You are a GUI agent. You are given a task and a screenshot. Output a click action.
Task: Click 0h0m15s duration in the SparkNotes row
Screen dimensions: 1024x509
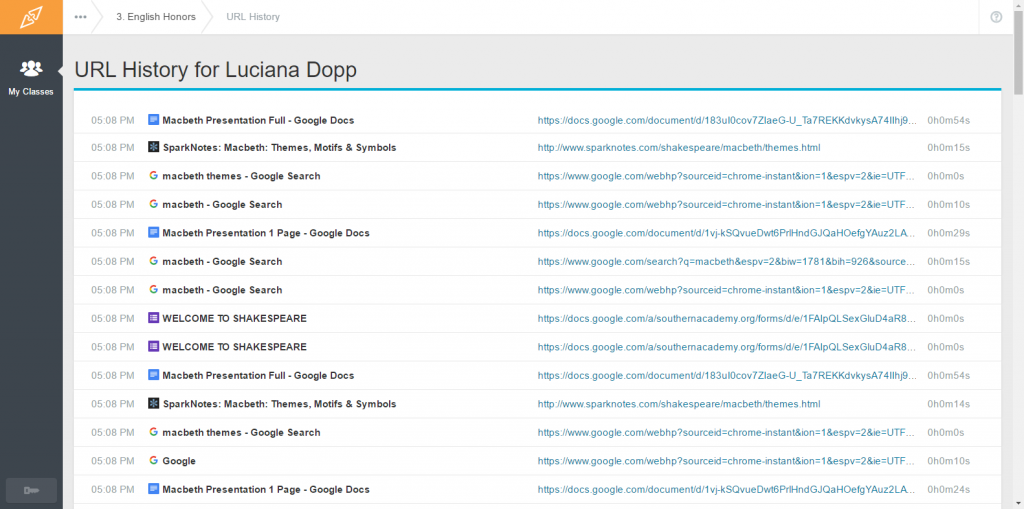(948, 148)
